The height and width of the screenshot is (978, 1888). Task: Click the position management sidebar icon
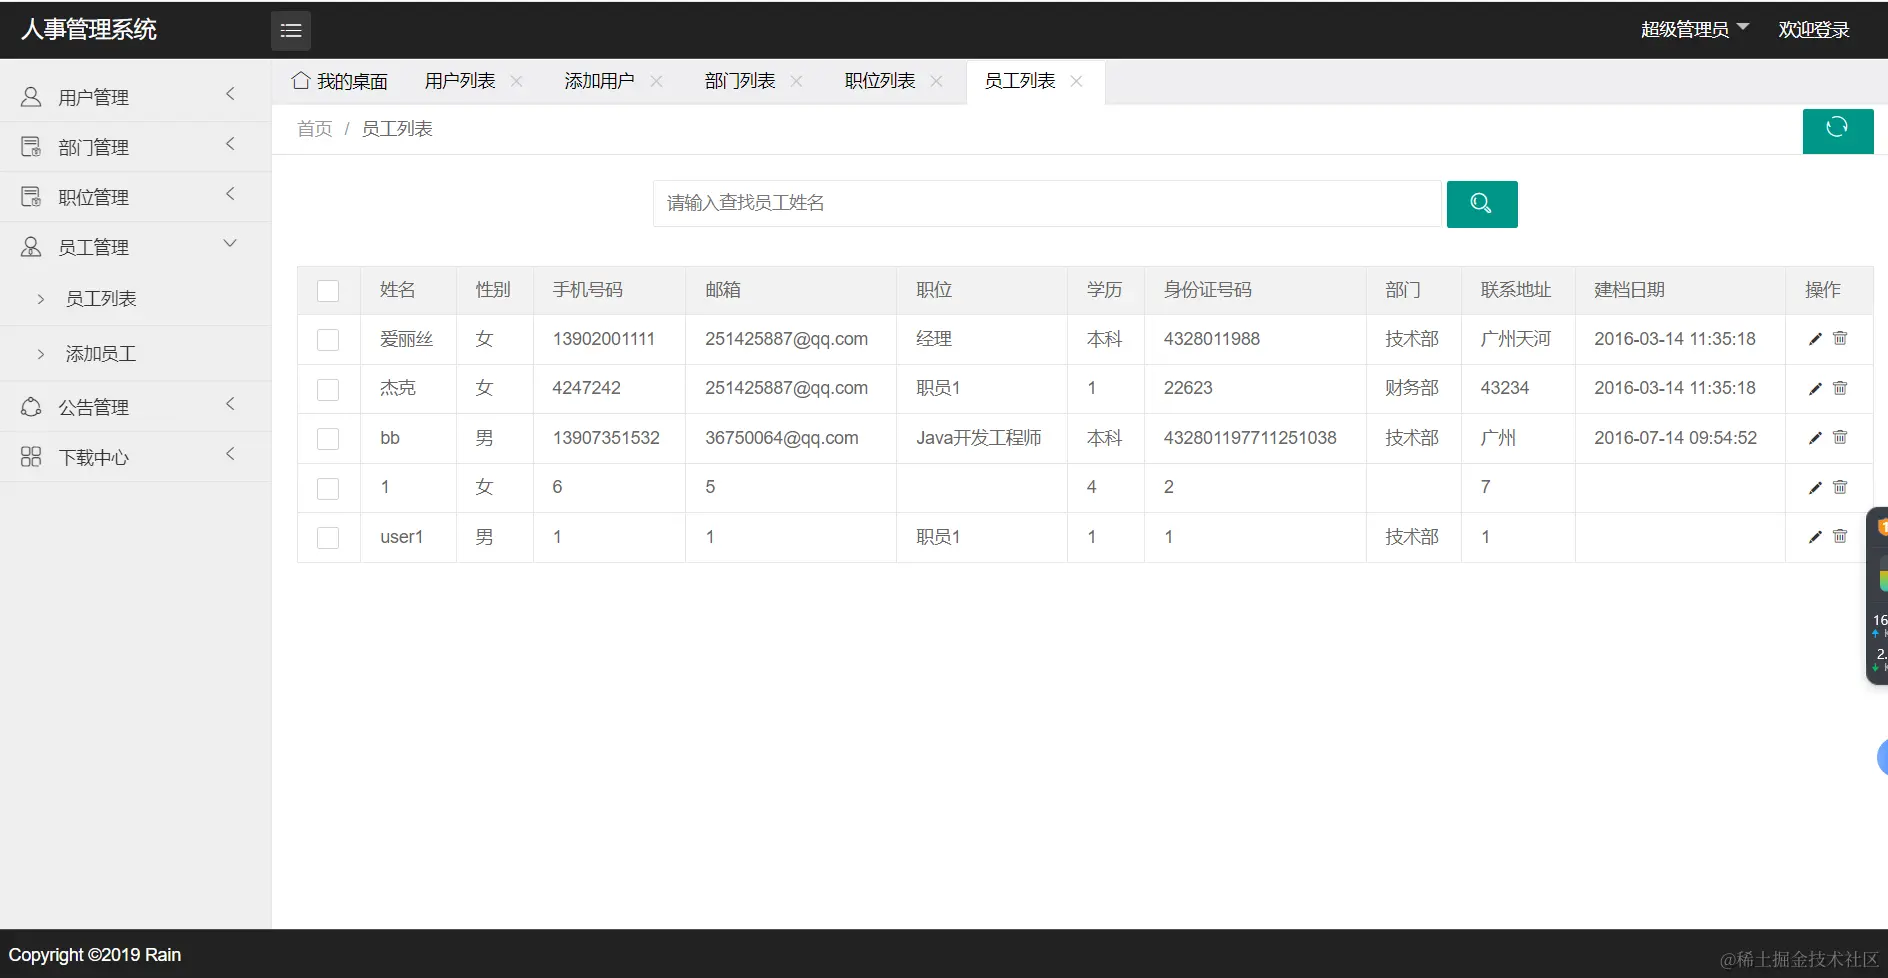31,197
